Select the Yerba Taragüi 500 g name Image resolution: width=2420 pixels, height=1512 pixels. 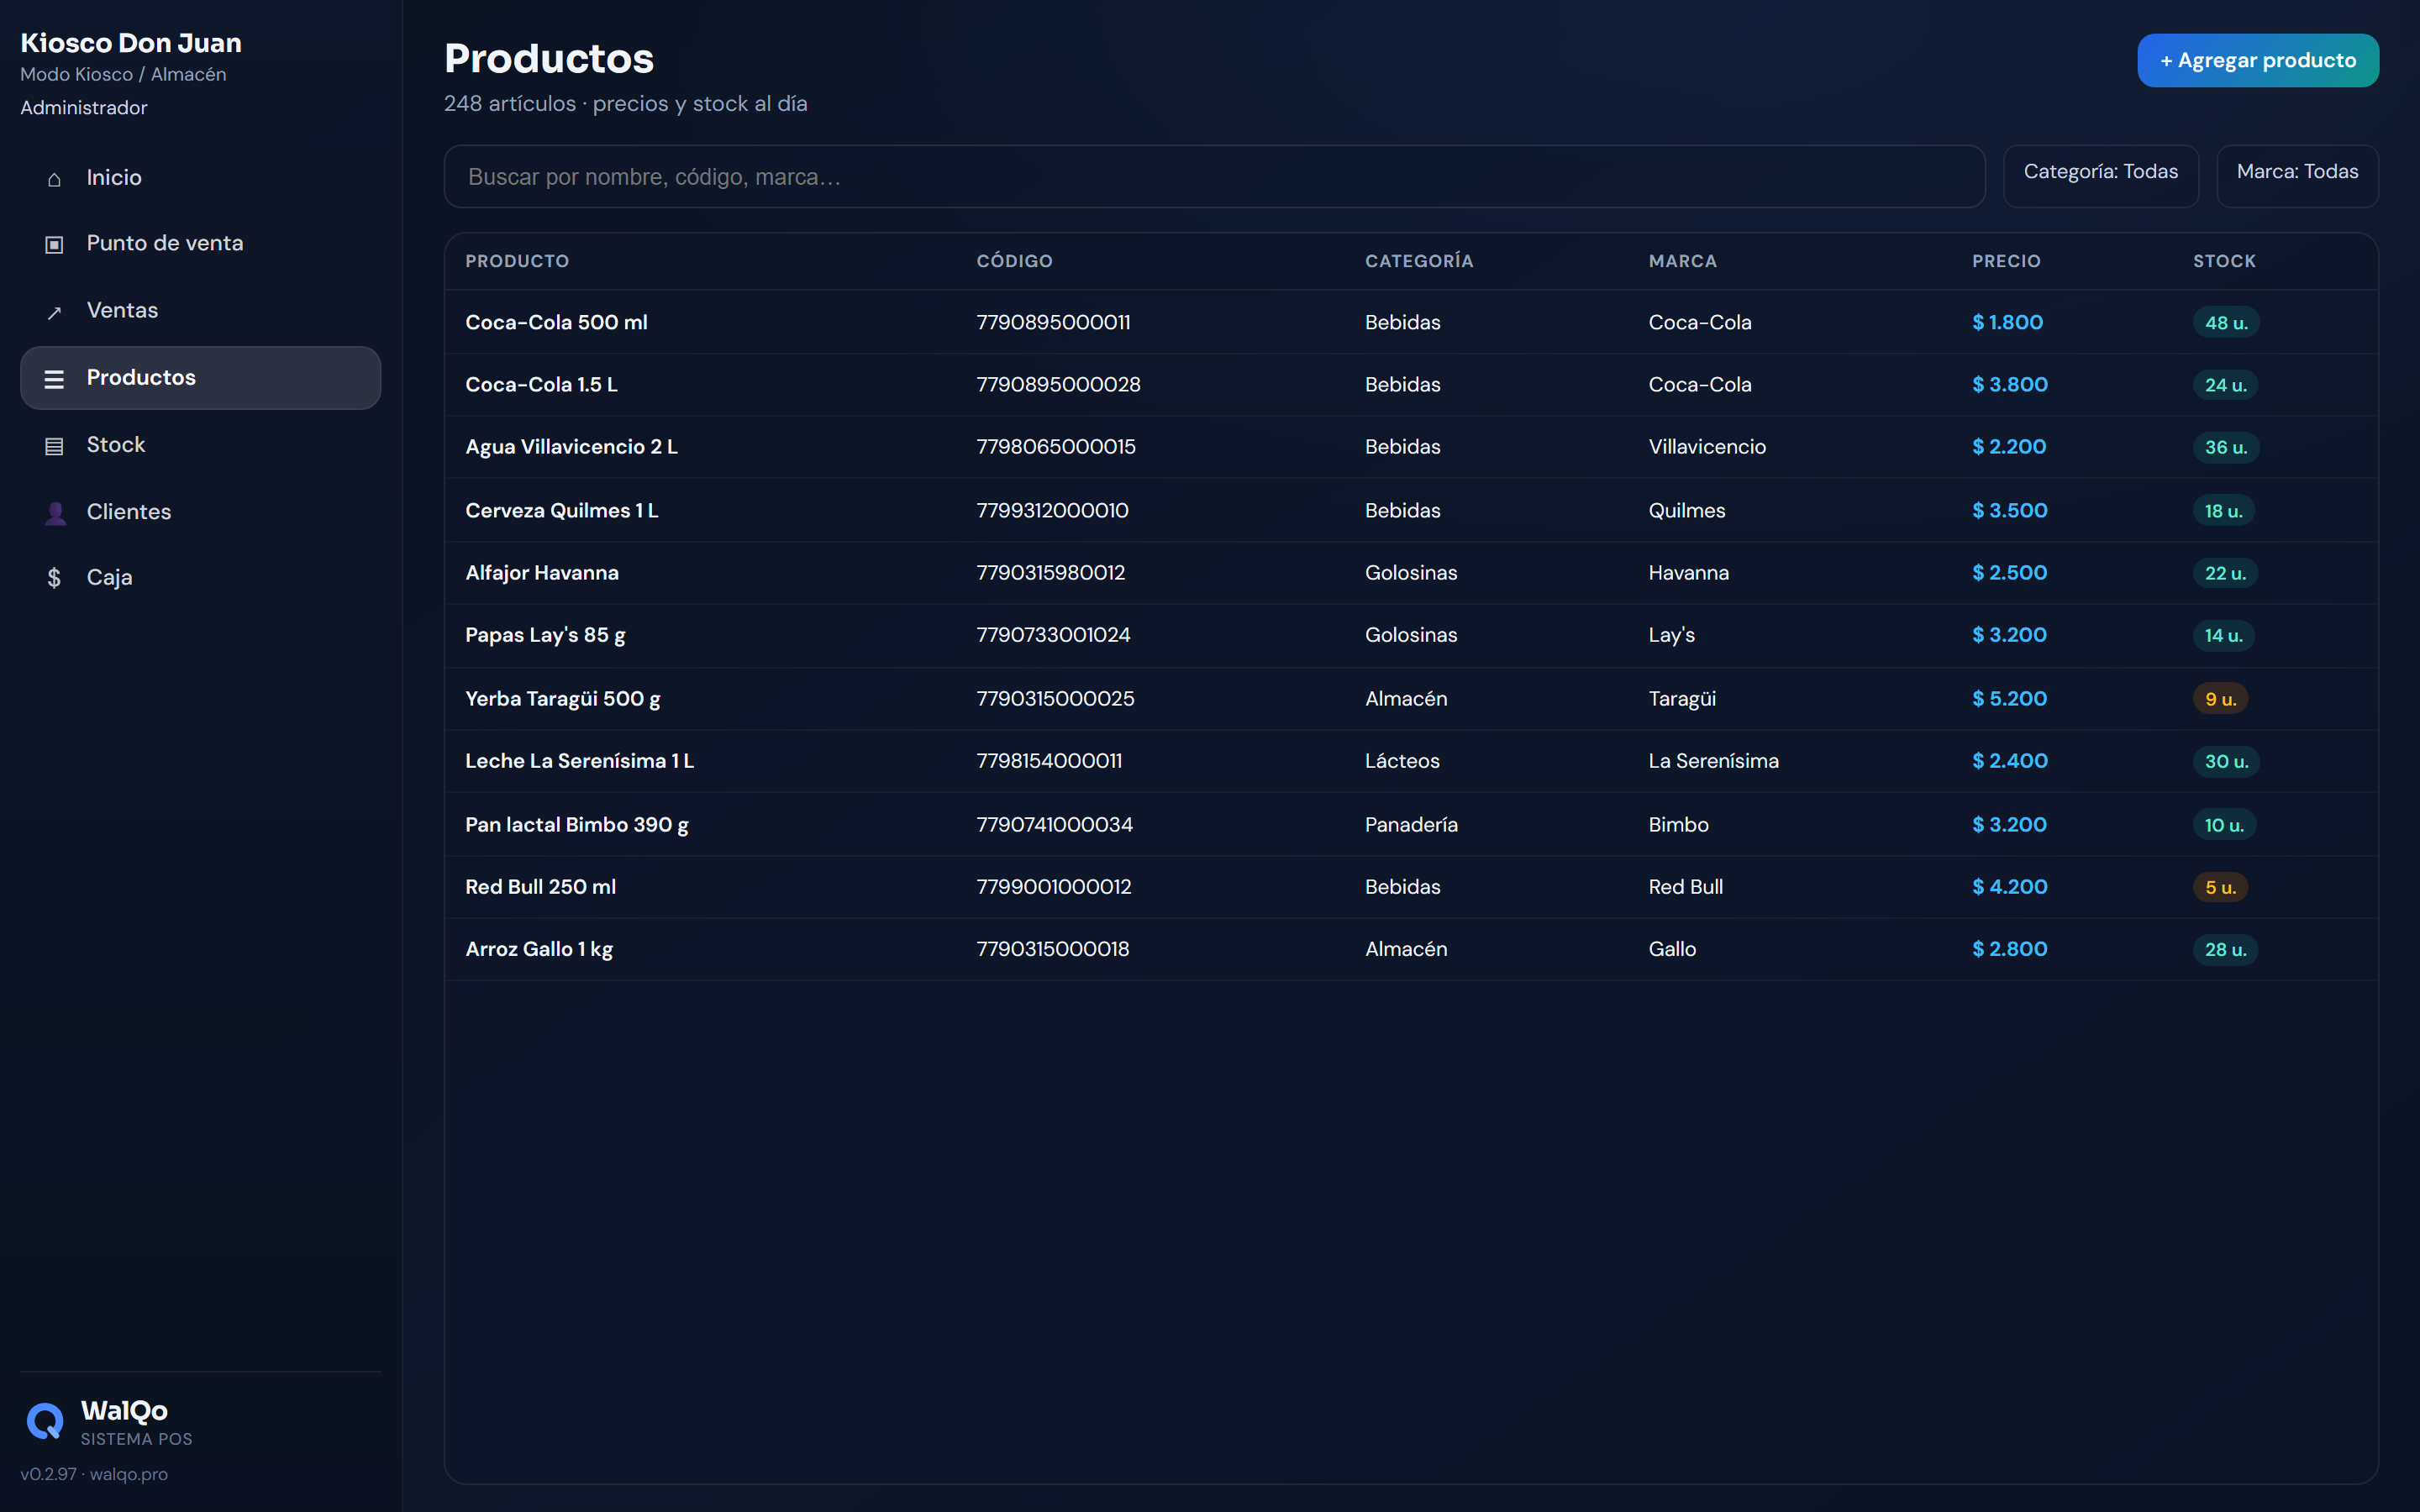point(563,698)
